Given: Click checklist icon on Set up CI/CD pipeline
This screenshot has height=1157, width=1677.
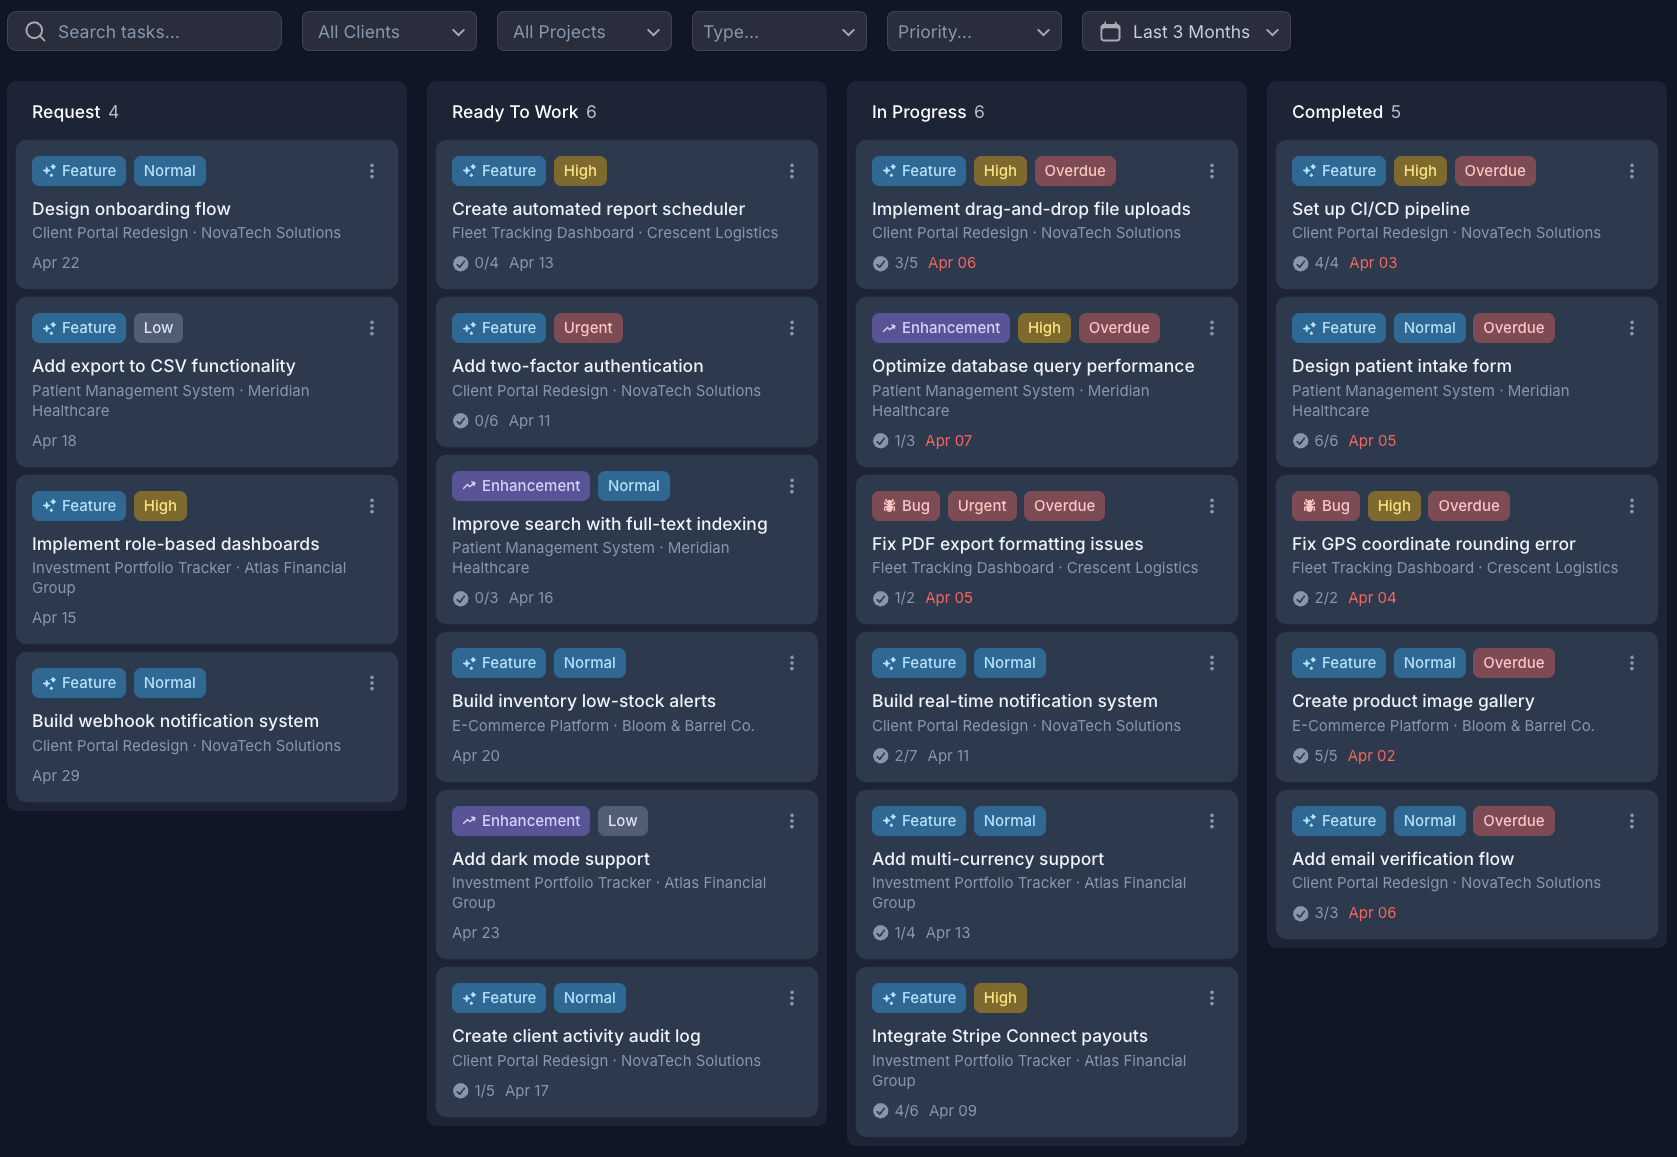Looking at the screenshot, I should pos(1300,264).
